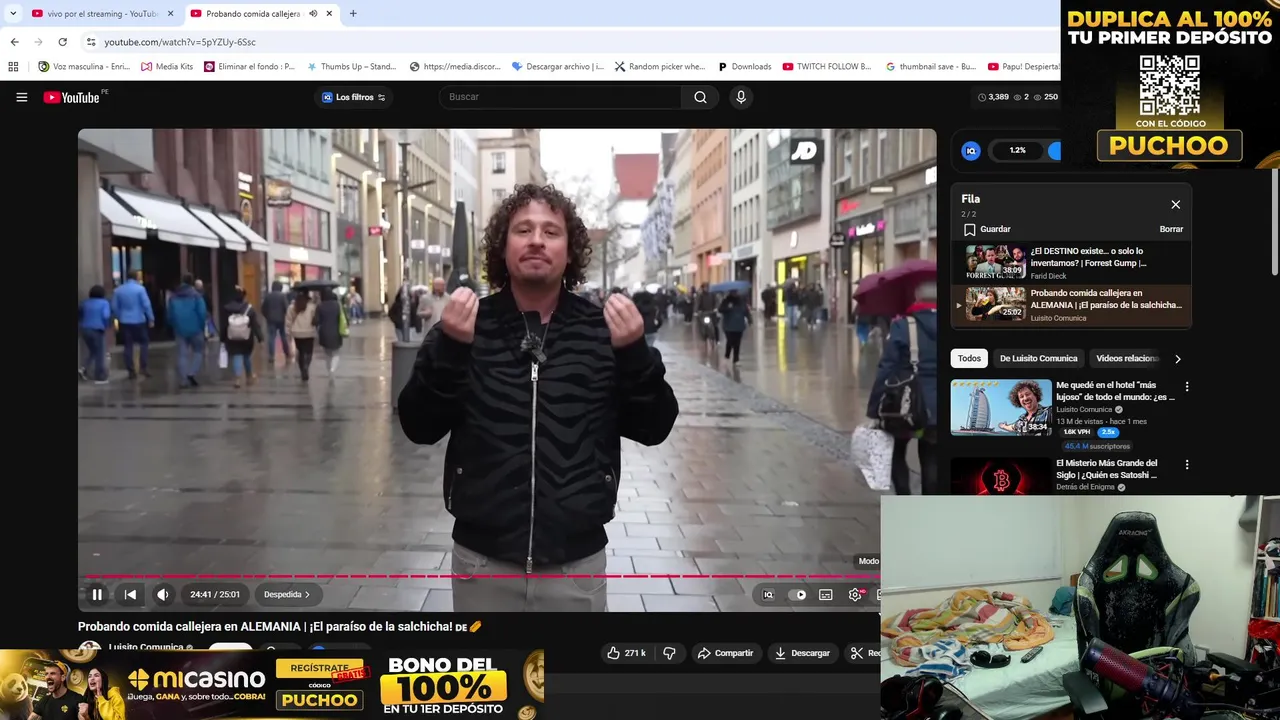1280x720 pixels.
Task: Click the Recortar scissors icon
Action: tap(857, 653)
